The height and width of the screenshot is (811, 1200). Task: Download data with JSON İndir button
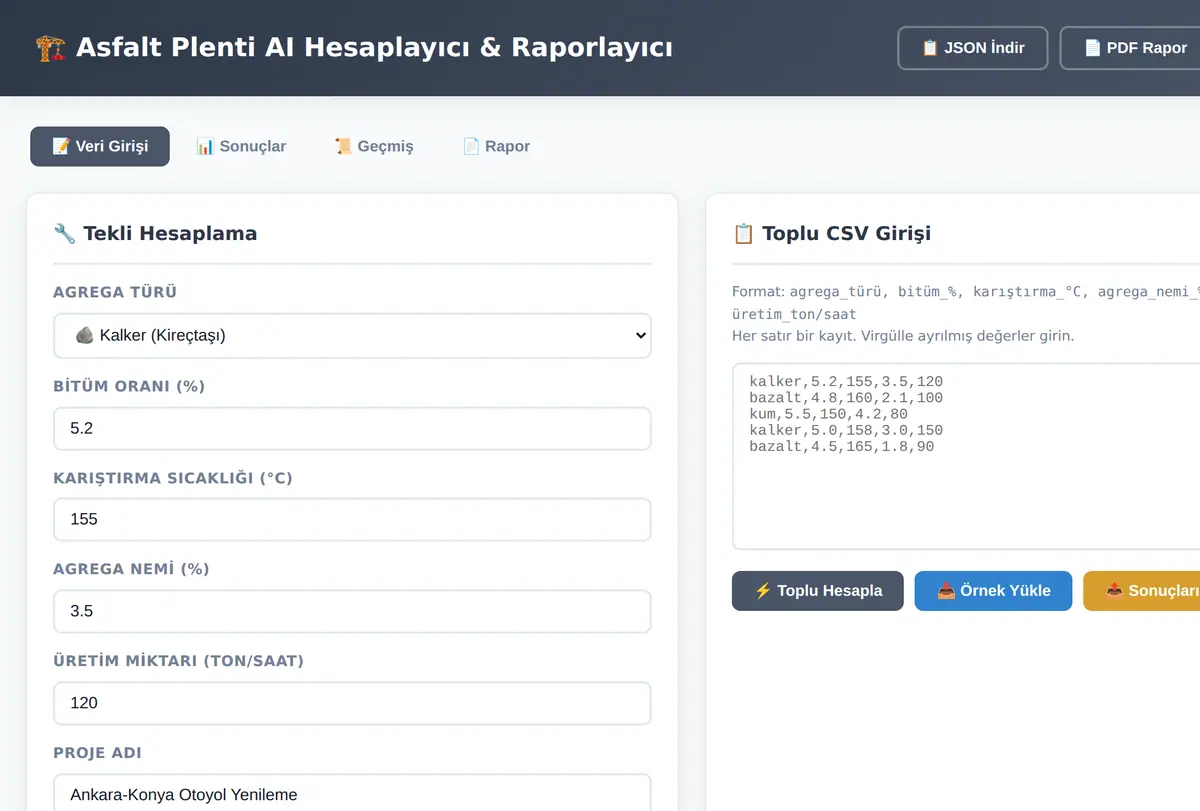(973, 48)
